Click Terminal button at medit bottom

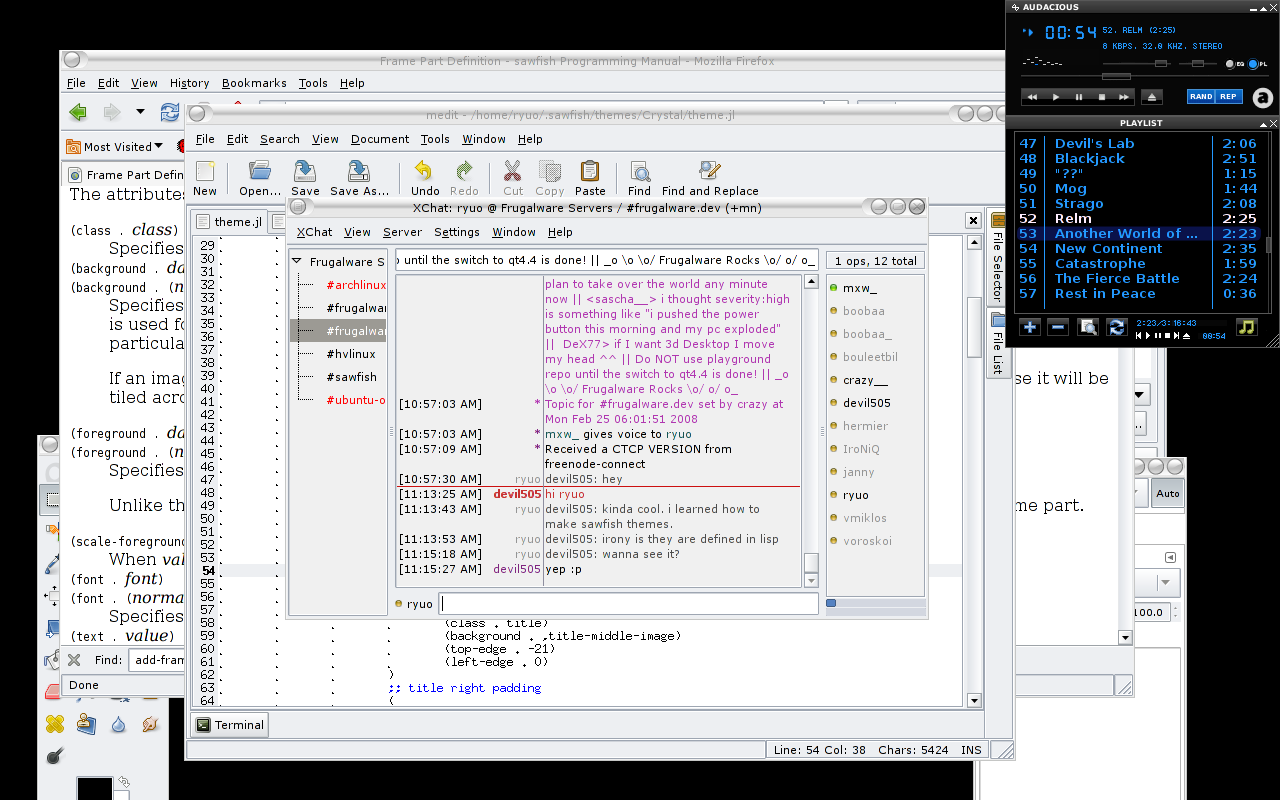coord(230,725)
